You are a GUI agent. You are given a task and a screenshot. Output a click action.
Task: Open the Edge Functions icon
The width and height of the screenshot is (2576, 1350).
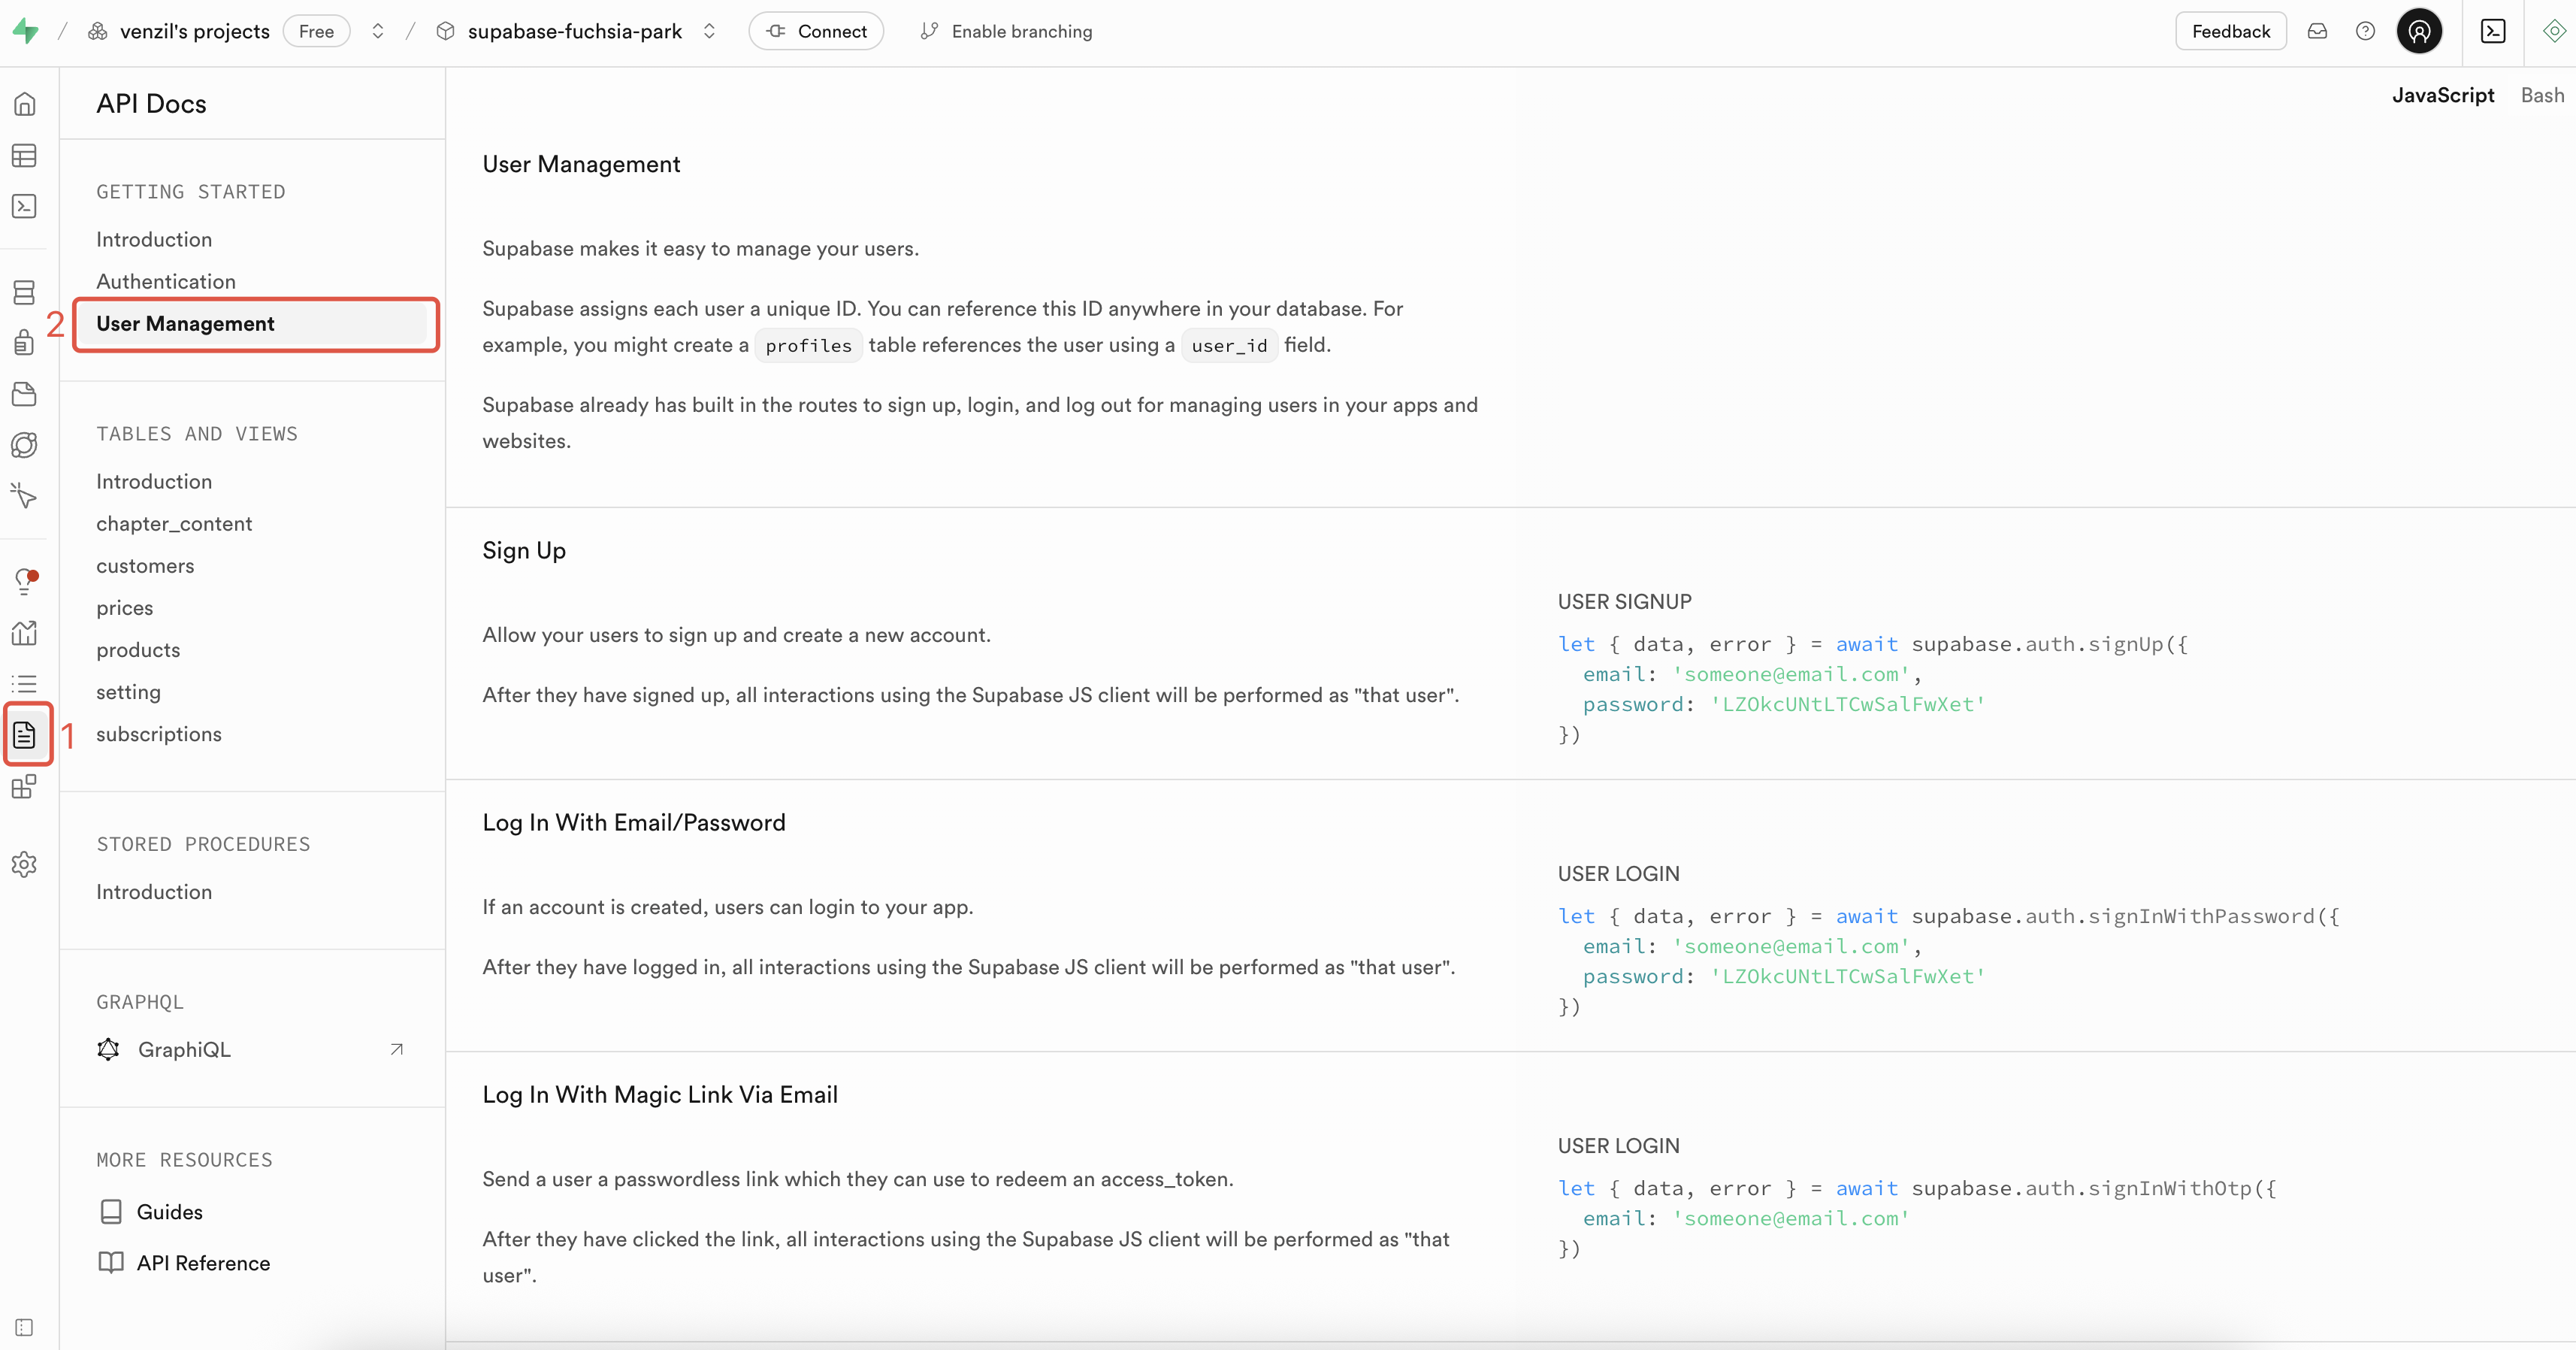tap(24, 445)
